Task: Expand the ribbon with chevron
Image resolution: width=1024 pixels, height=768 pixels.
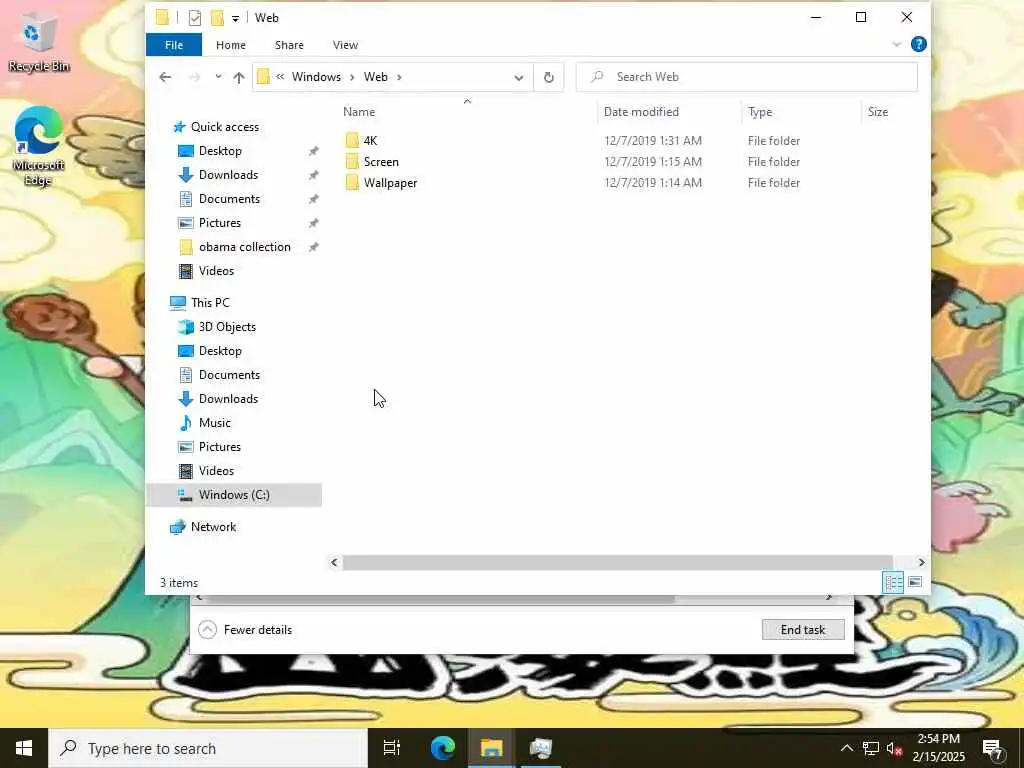Action: (897, 44)
